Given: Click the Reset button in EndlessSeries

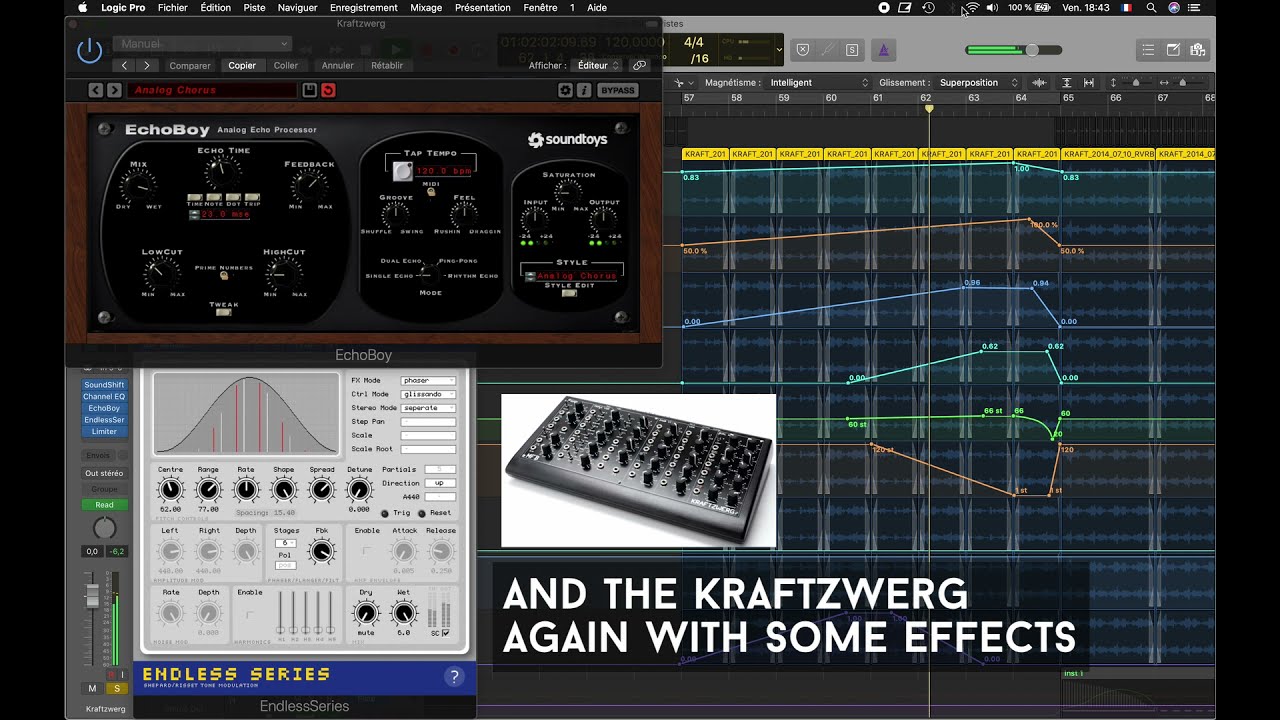Looking at the screenshot, I should [423, 513].
